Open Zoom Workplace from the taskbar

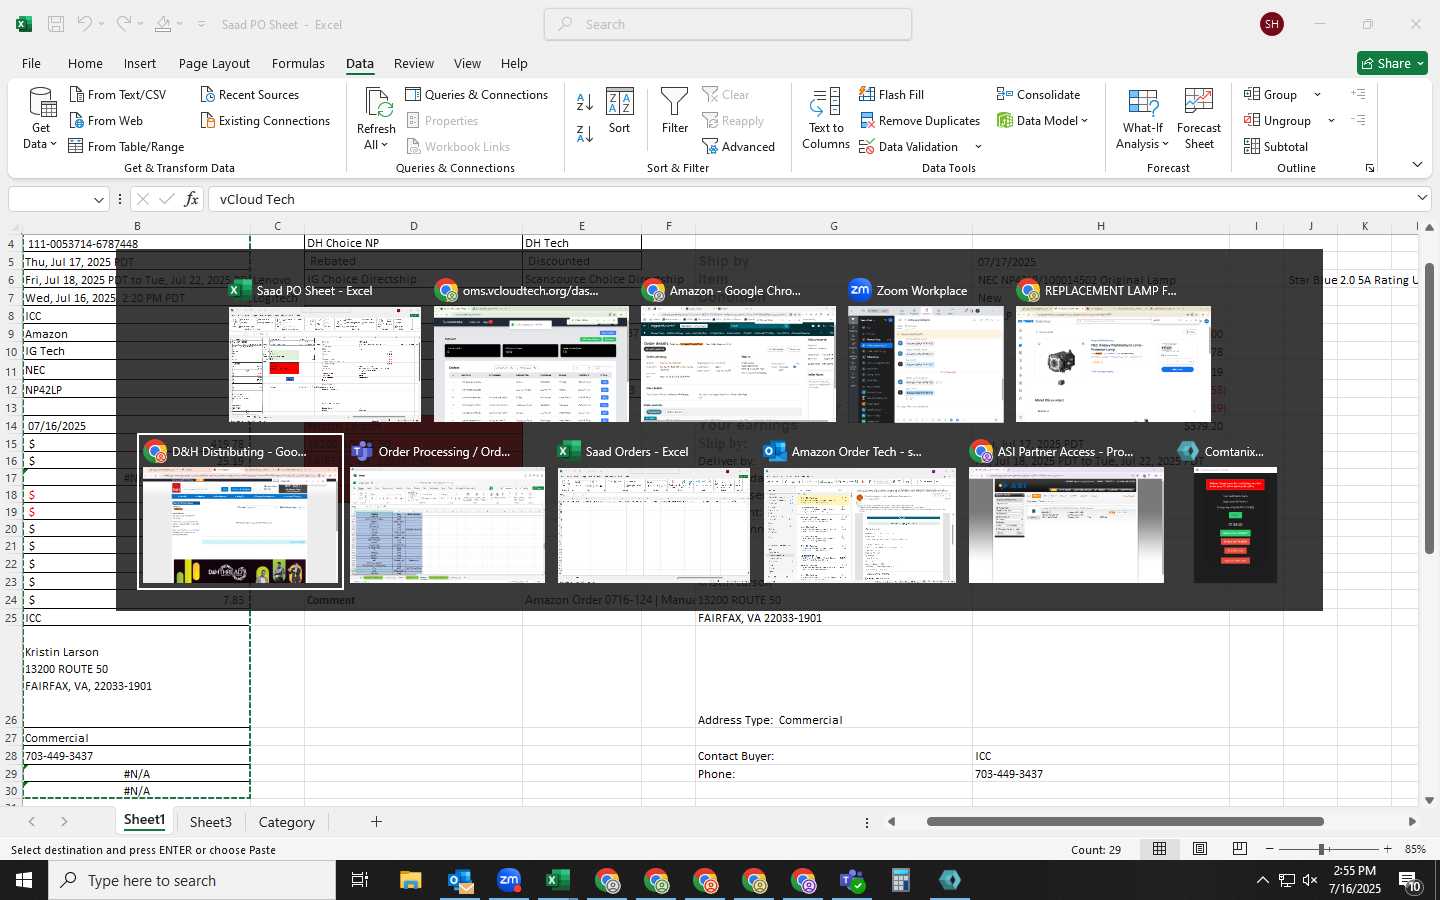509,880
